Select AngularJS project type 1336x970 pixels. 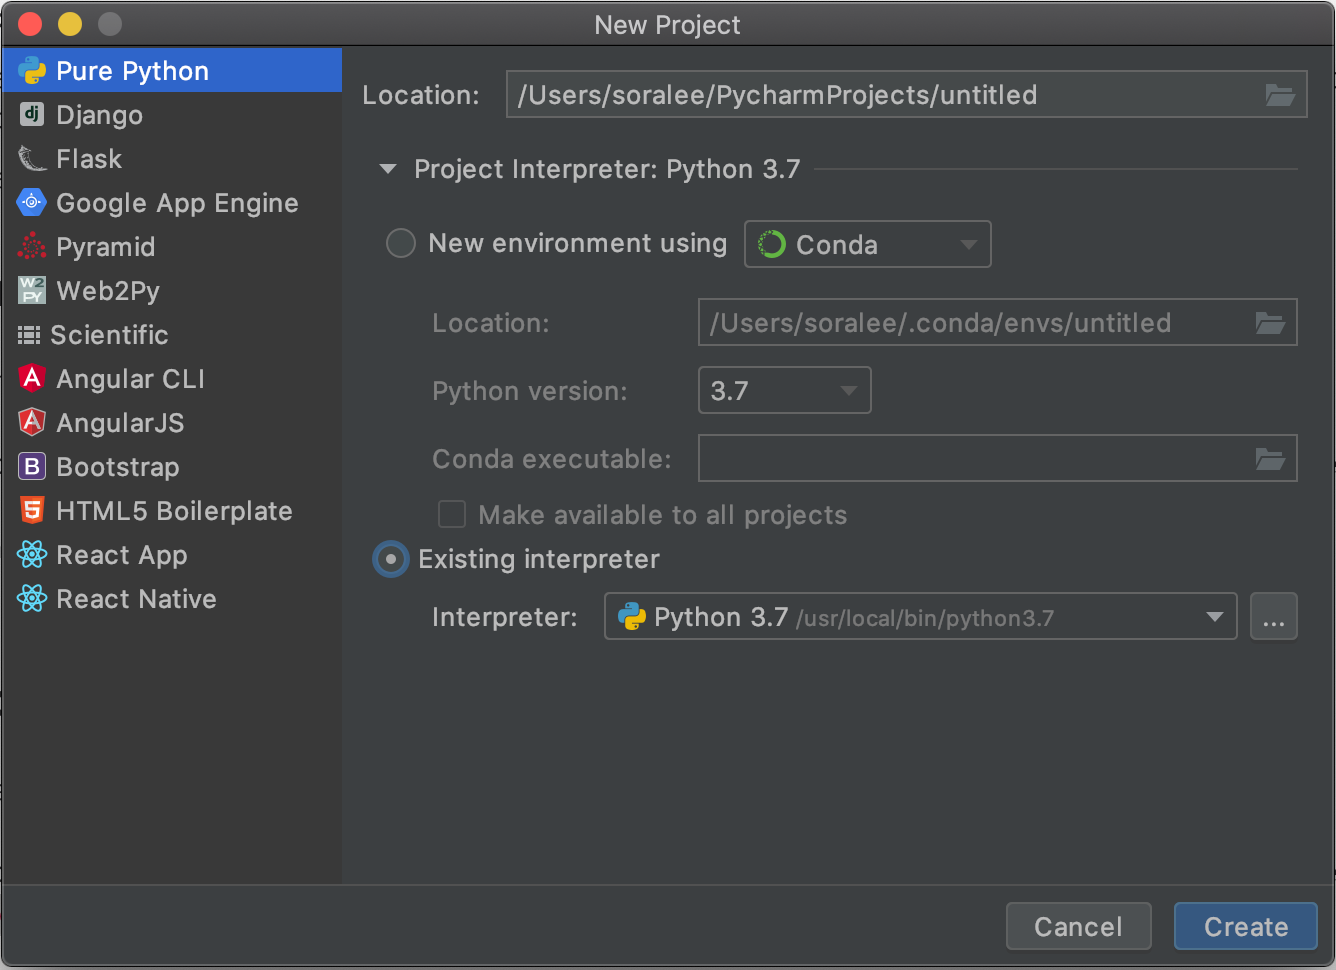coord(172,423)
